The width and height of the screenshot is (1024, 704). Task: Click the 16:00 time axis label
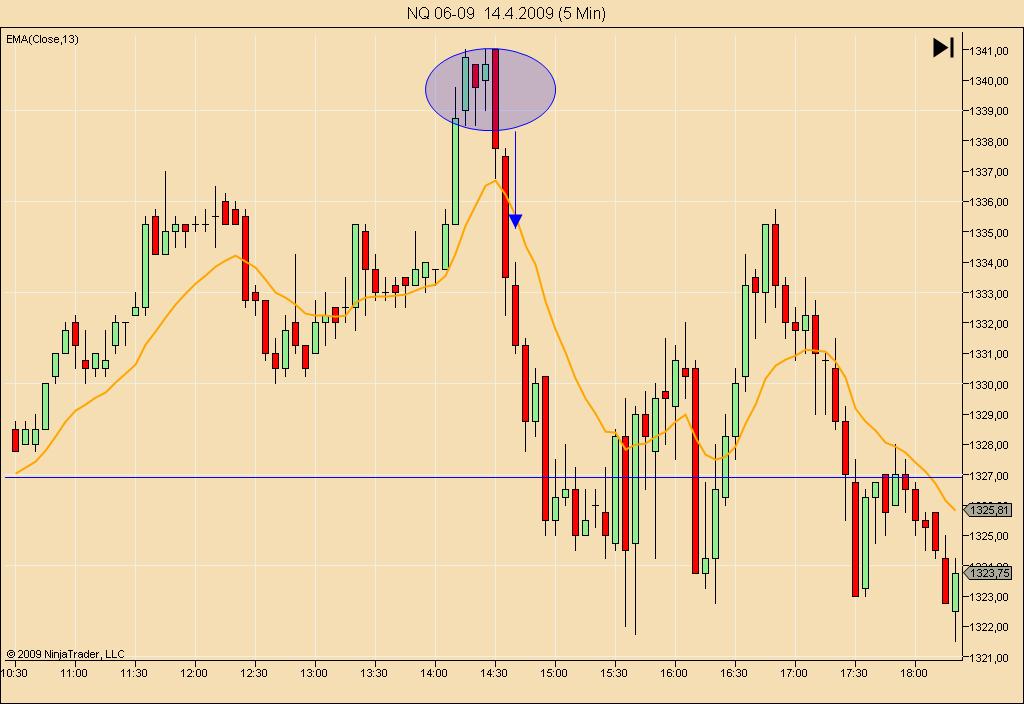tap(673, 673)
